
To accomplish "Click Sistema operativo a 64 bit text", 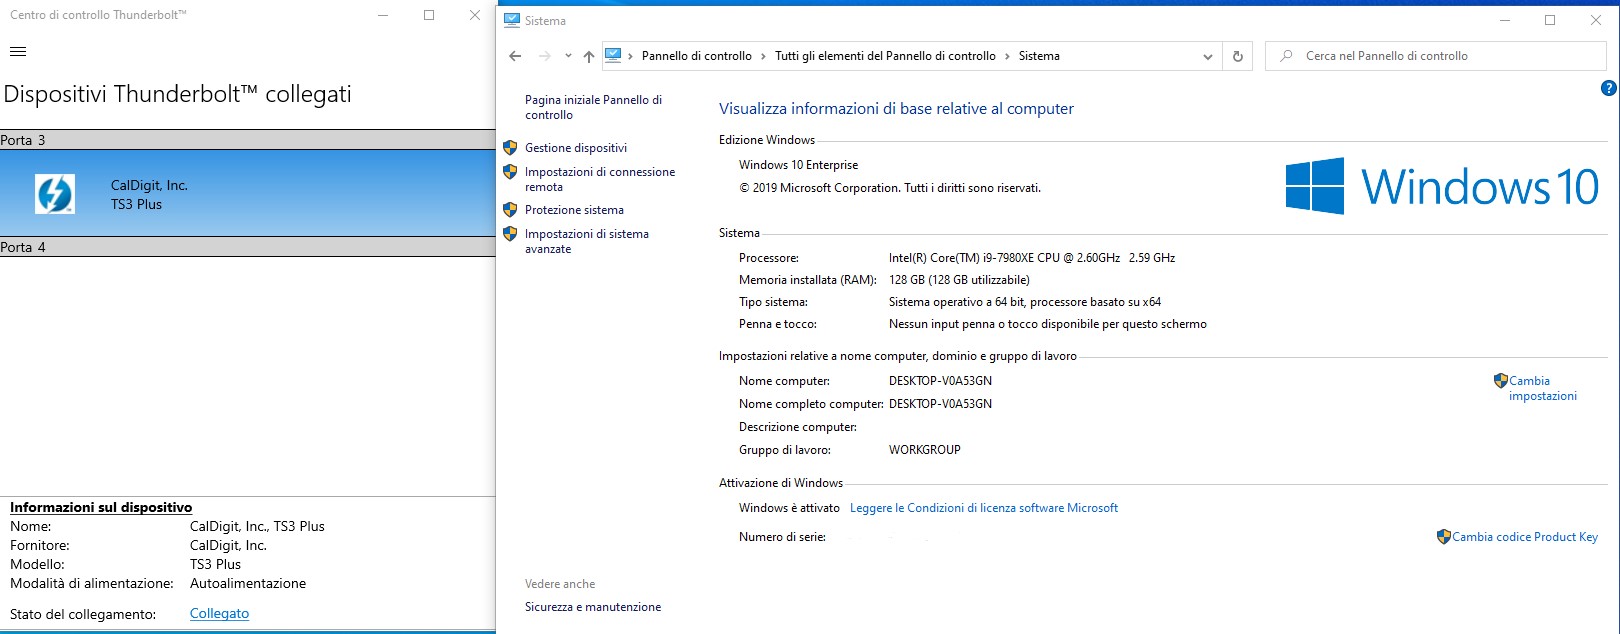I will pos(1025,302).
